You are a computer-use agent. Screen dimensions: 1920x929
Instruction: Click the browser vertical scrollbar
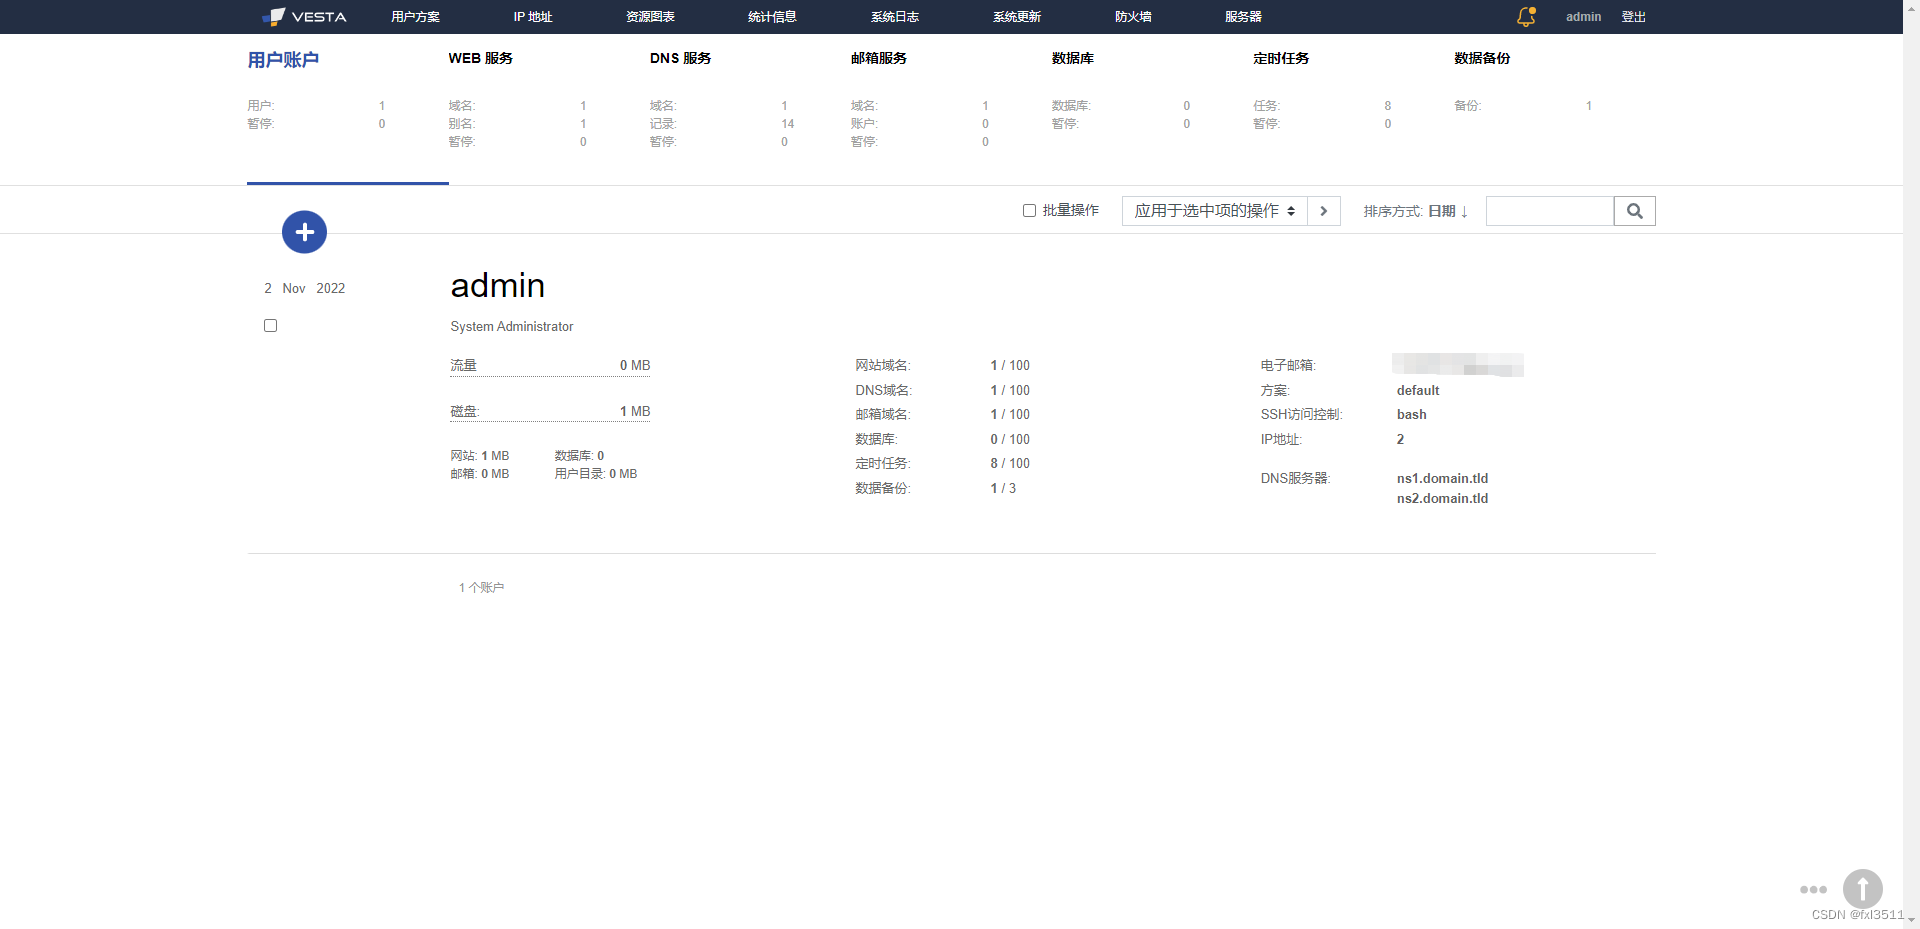pos(1911,464)
